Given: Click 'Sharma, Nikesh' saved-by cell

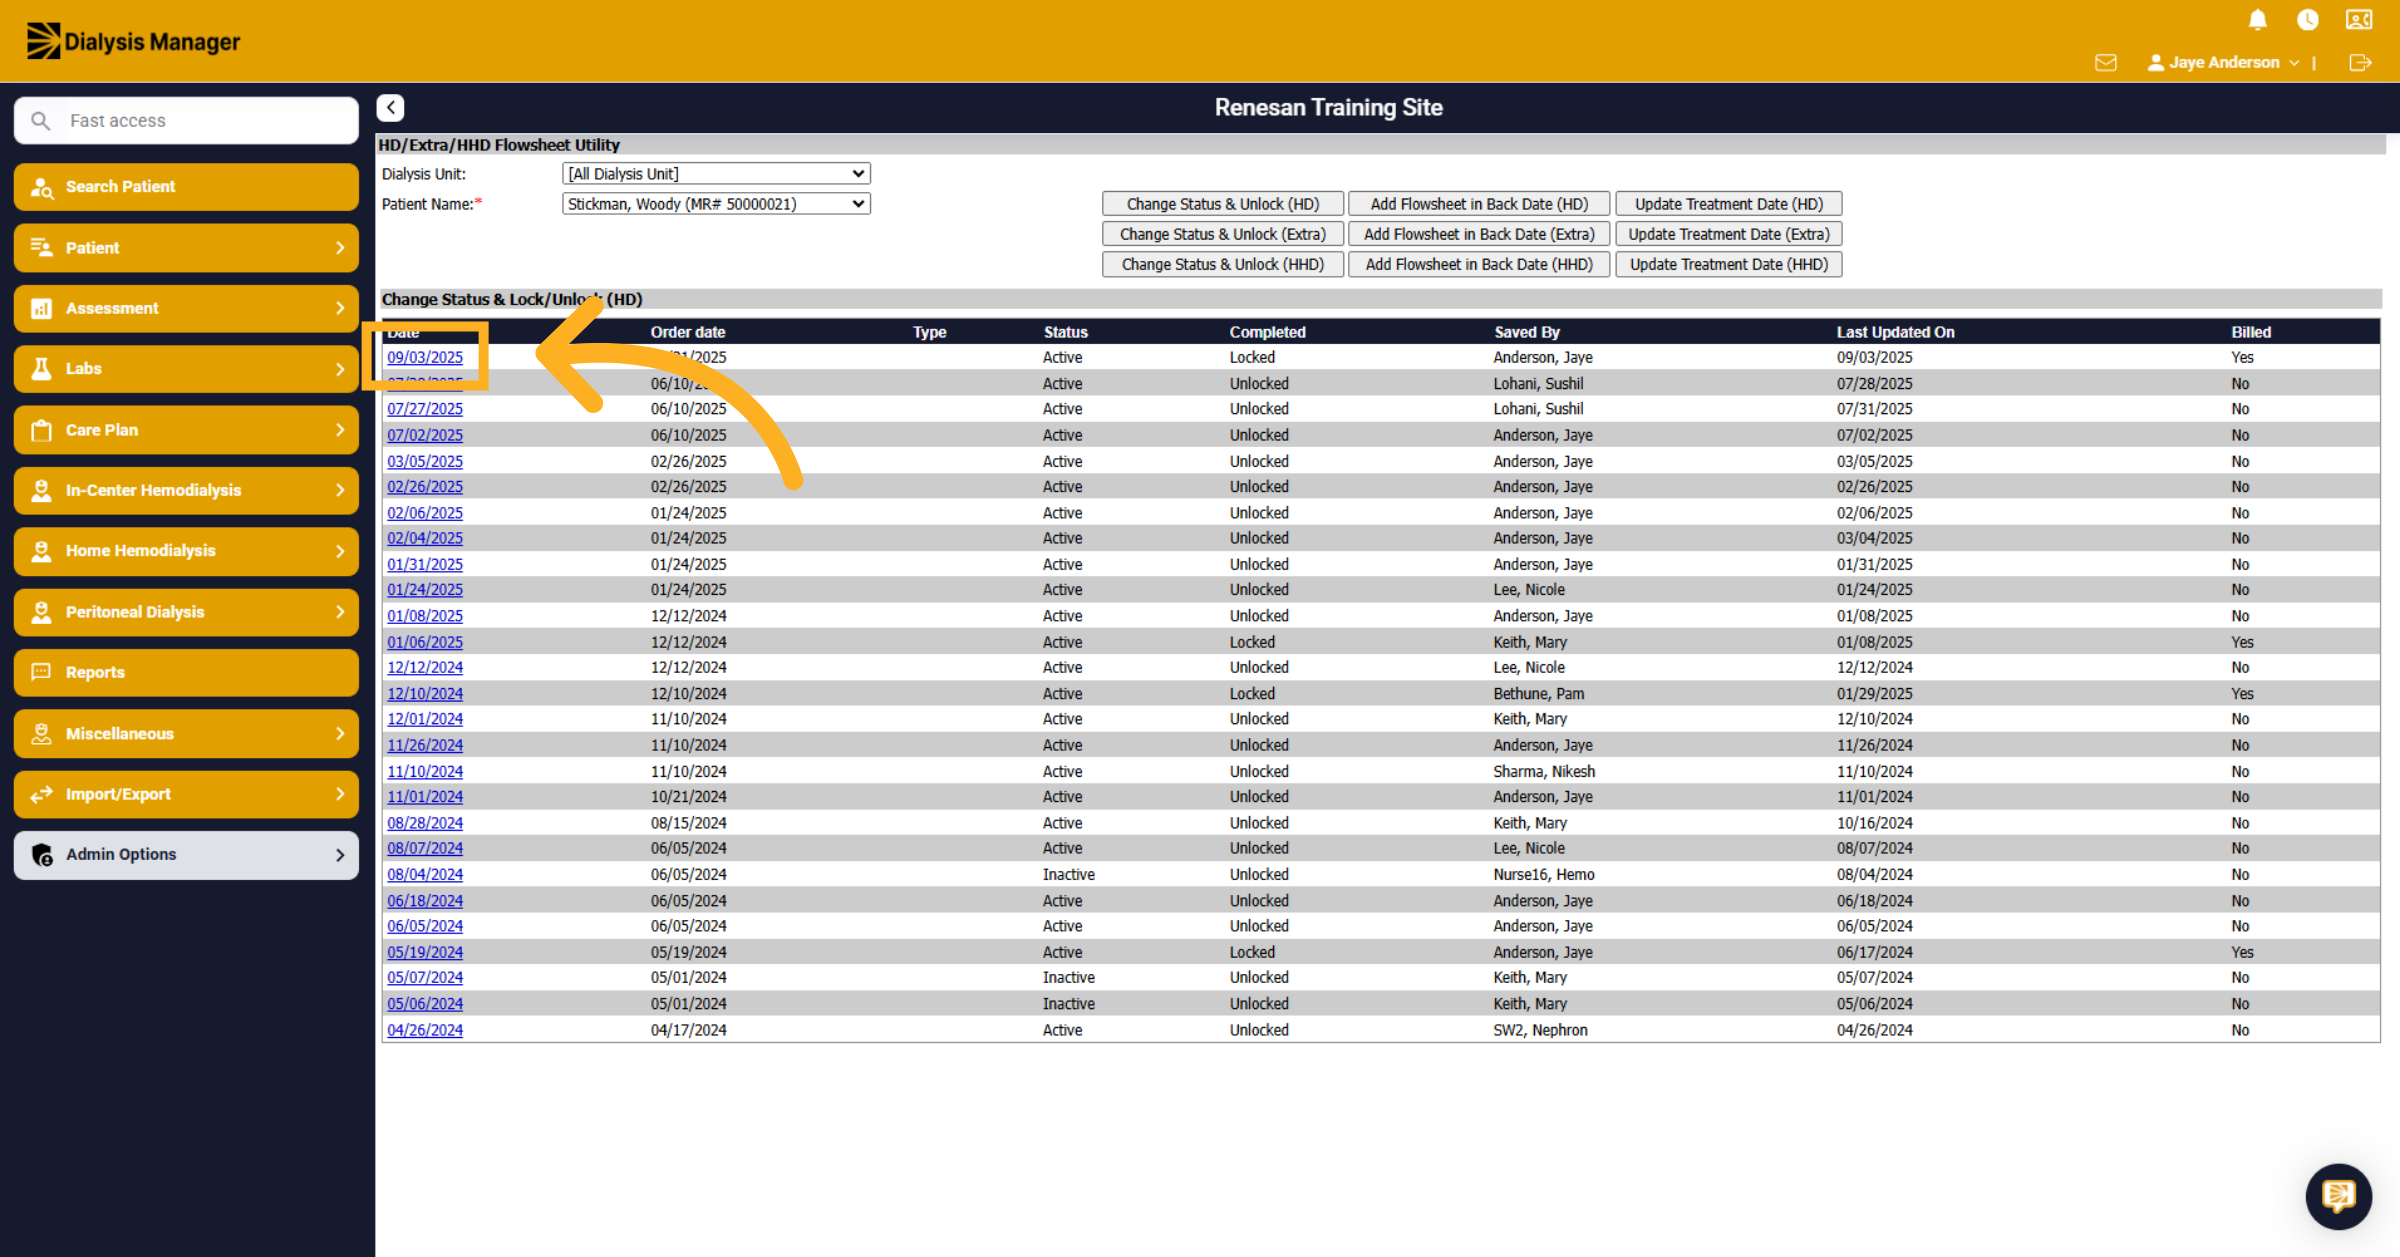Looking at the screenshot, I should 1543,771.
